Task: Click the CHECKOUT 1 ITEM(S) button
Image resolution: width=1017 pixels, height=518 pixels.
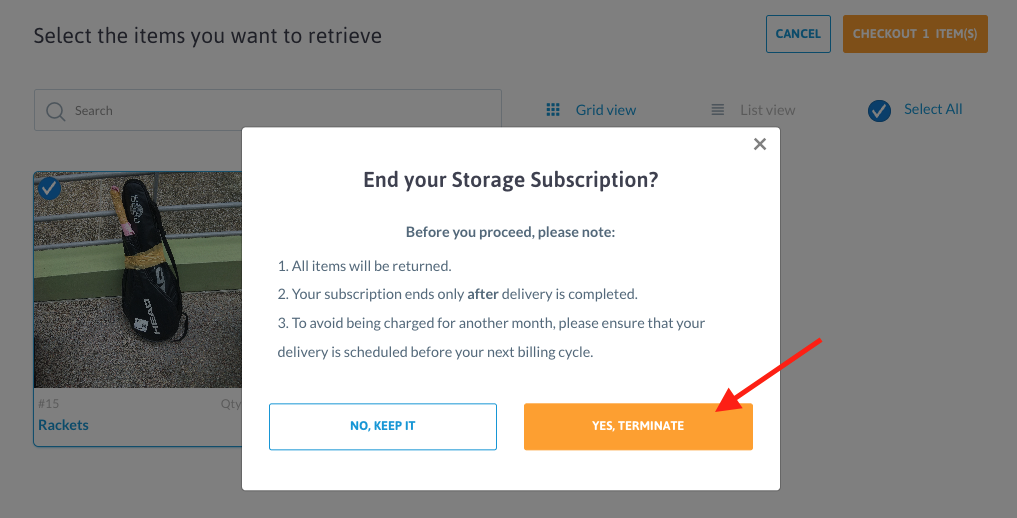Action: coord(915,34)
